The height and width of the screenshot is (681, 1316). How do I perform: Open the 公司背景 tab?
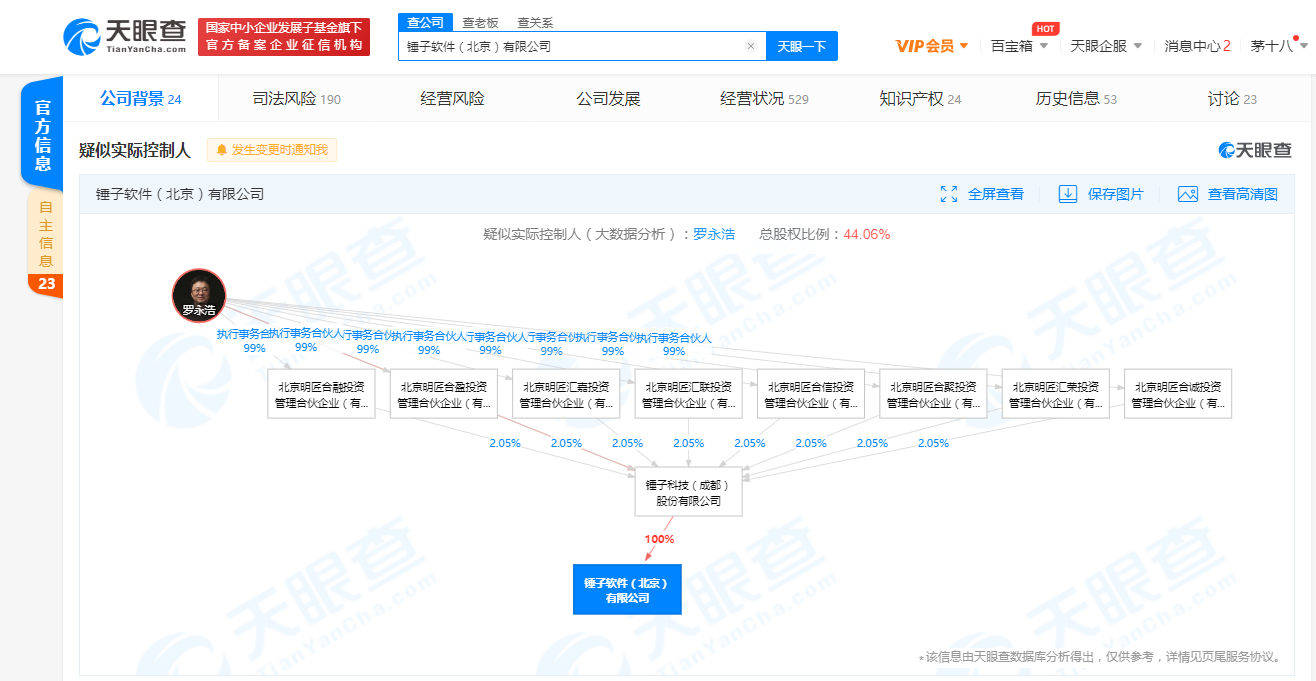click(x=140, y=99)
